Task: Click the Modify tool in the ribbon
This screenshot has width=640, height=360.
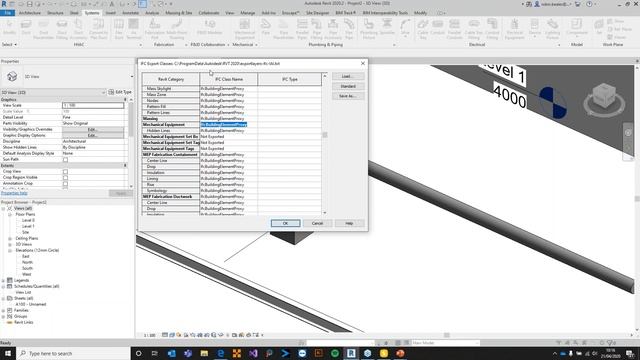Action: (9, 28)
